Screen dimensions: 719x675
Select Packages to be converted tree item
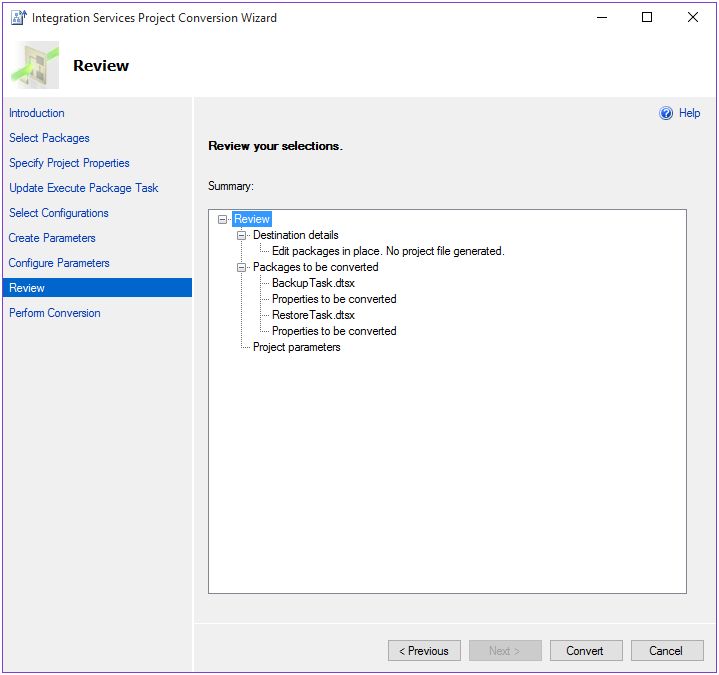tap(315, 267)
